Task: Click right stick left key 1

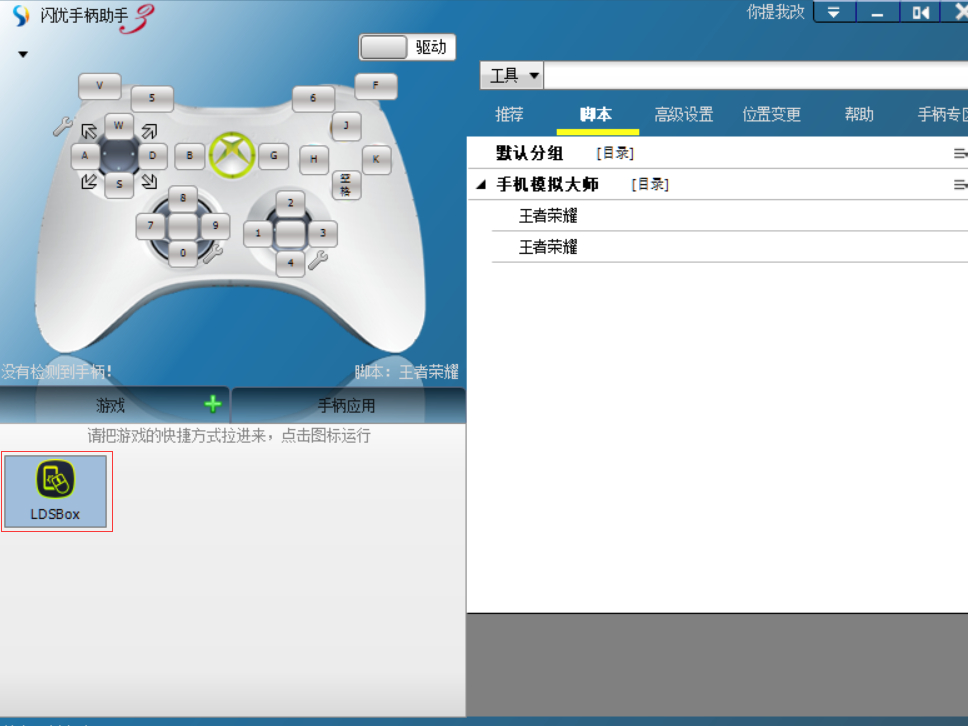Action: point(258,233)
